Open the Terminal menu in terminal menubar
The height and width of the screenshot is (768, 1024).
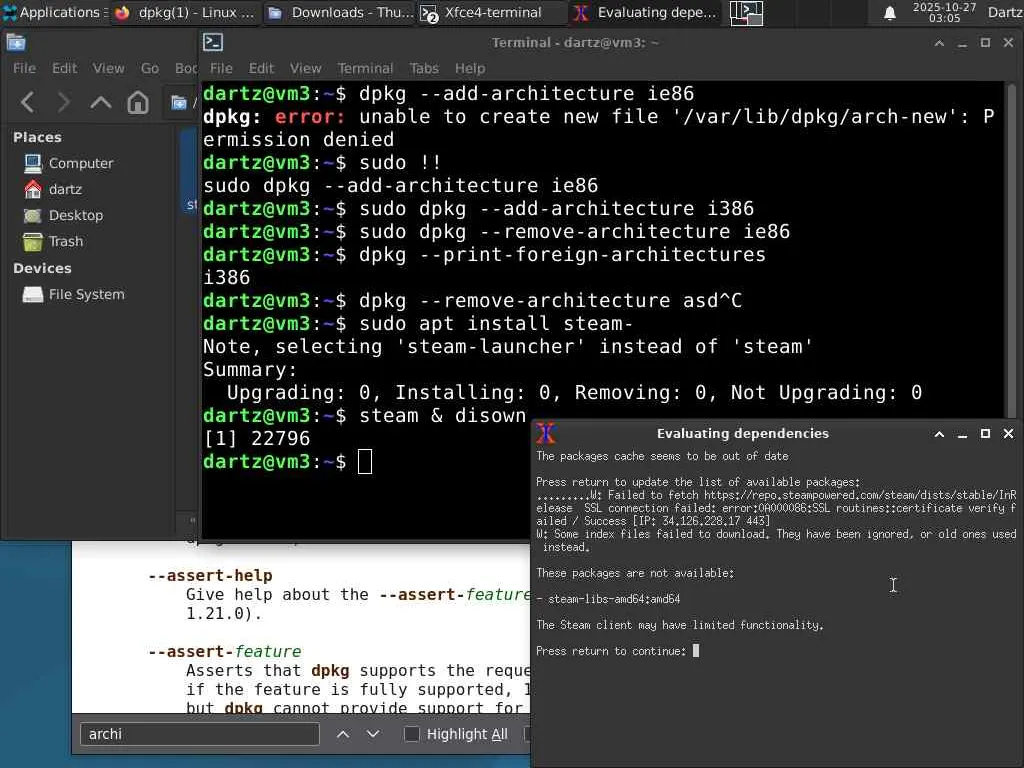coord(365,68)
